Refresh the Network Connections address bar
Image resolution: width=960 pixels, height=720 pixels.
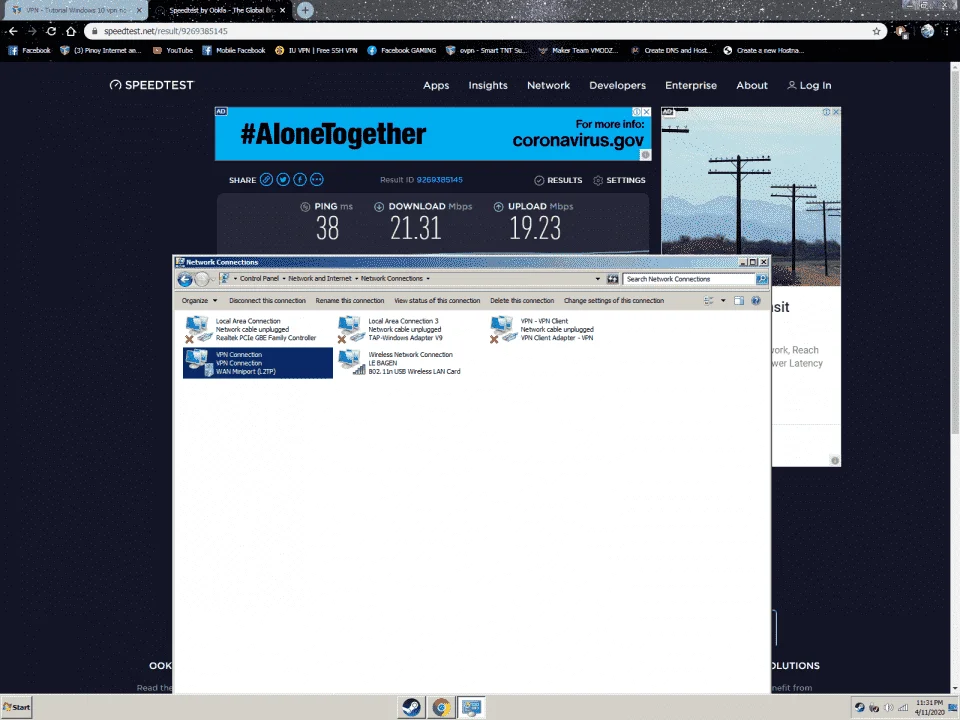click(x=612, y=279)
